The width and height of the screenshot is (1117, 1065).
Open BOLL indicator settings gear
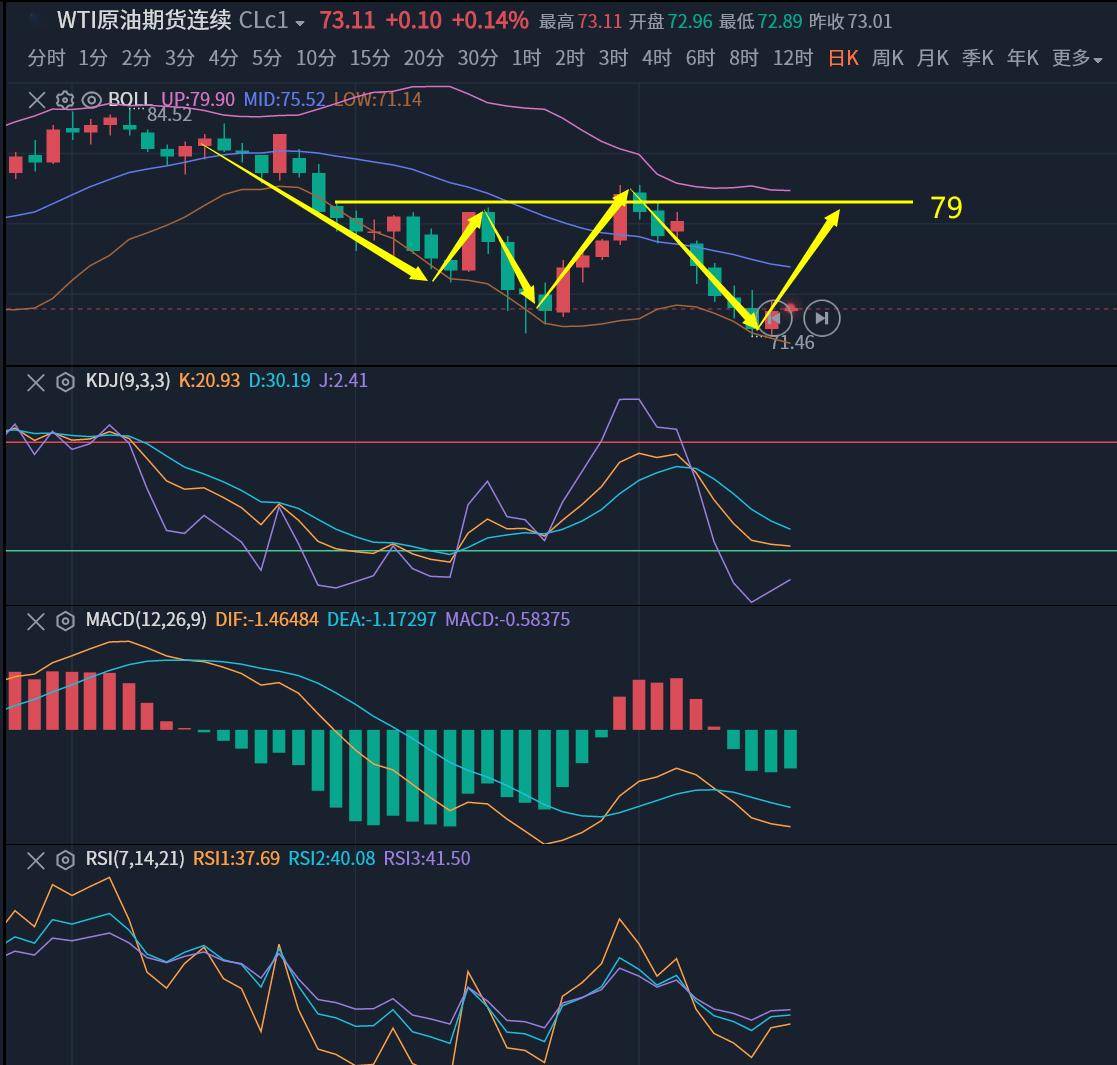[64, 100]
